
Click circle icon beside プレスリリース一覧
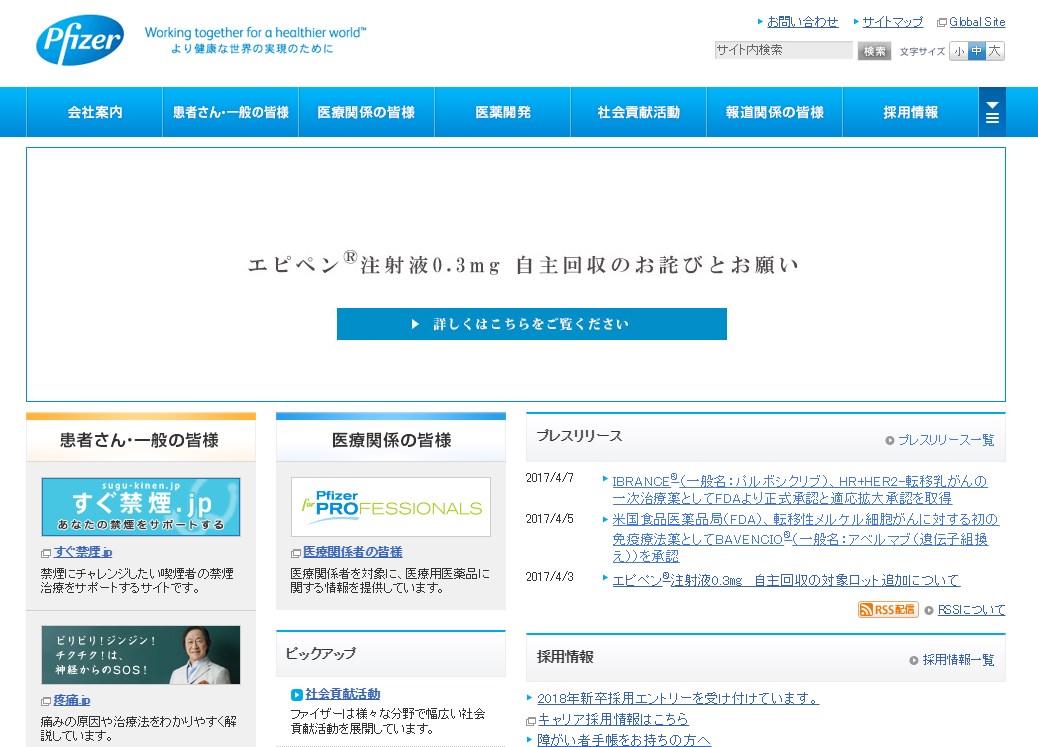(890, 440)
